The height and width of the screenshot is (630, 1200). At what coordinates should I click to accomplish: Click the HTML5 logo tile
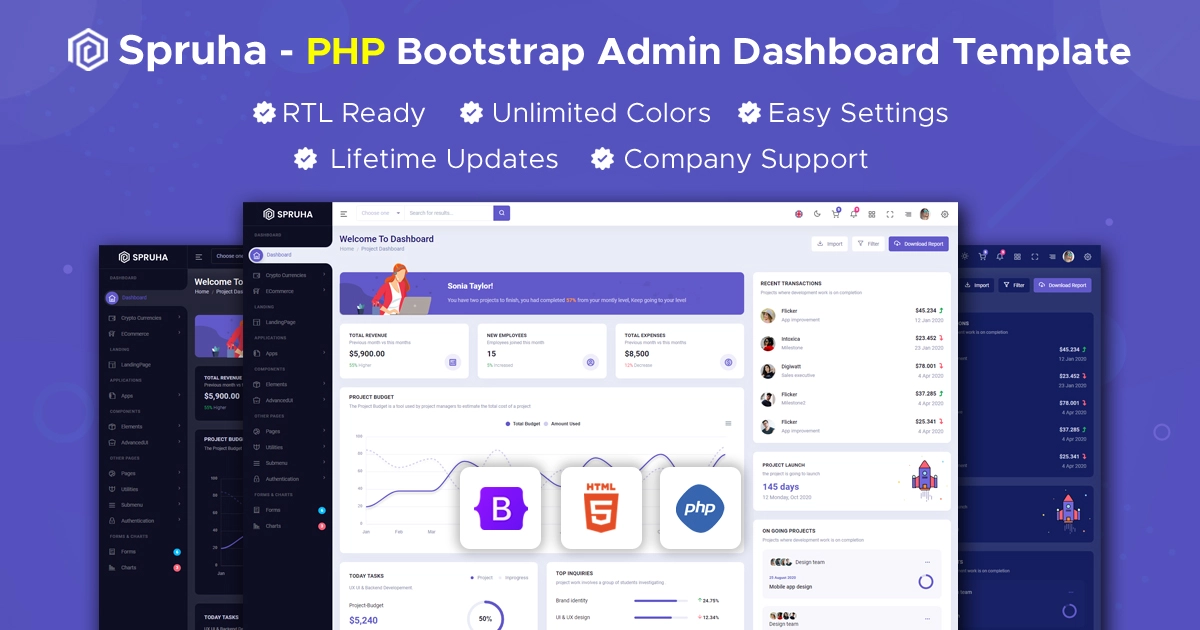(601, 507)
